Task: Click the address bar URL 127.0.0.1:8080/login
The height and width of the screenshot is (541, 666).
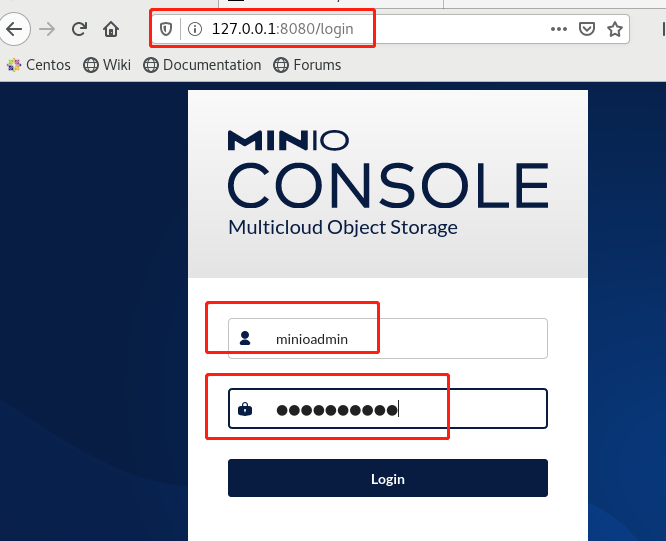Action: (x=282, y=29)
